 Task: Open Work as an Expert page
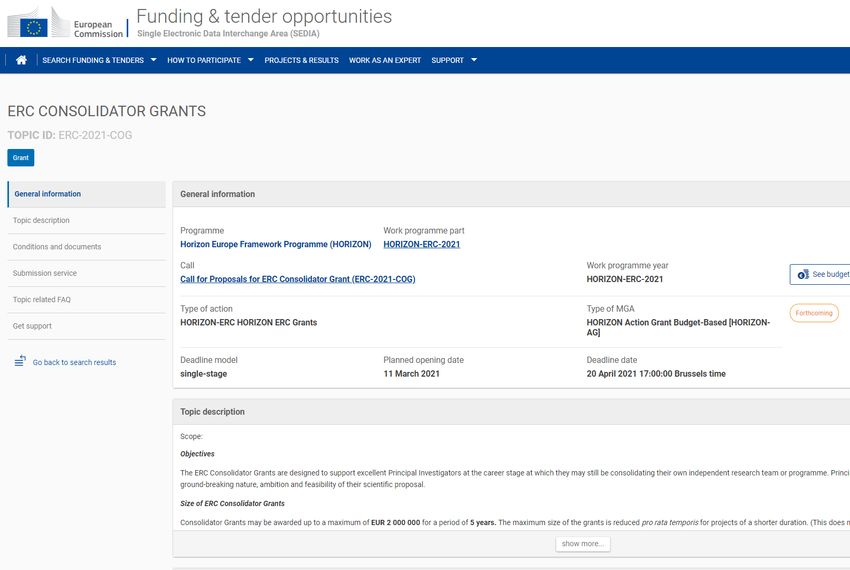[385, 60]
